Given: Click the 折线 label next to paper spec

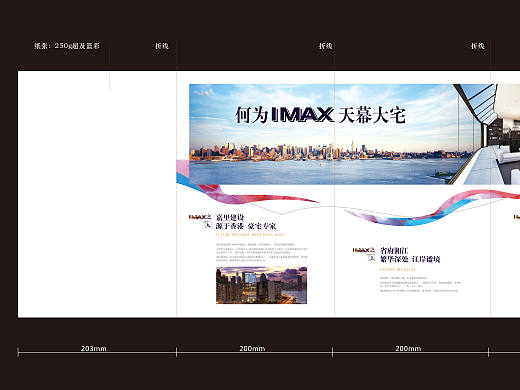Looking at the screenshot, I should [x=162, y=46].
